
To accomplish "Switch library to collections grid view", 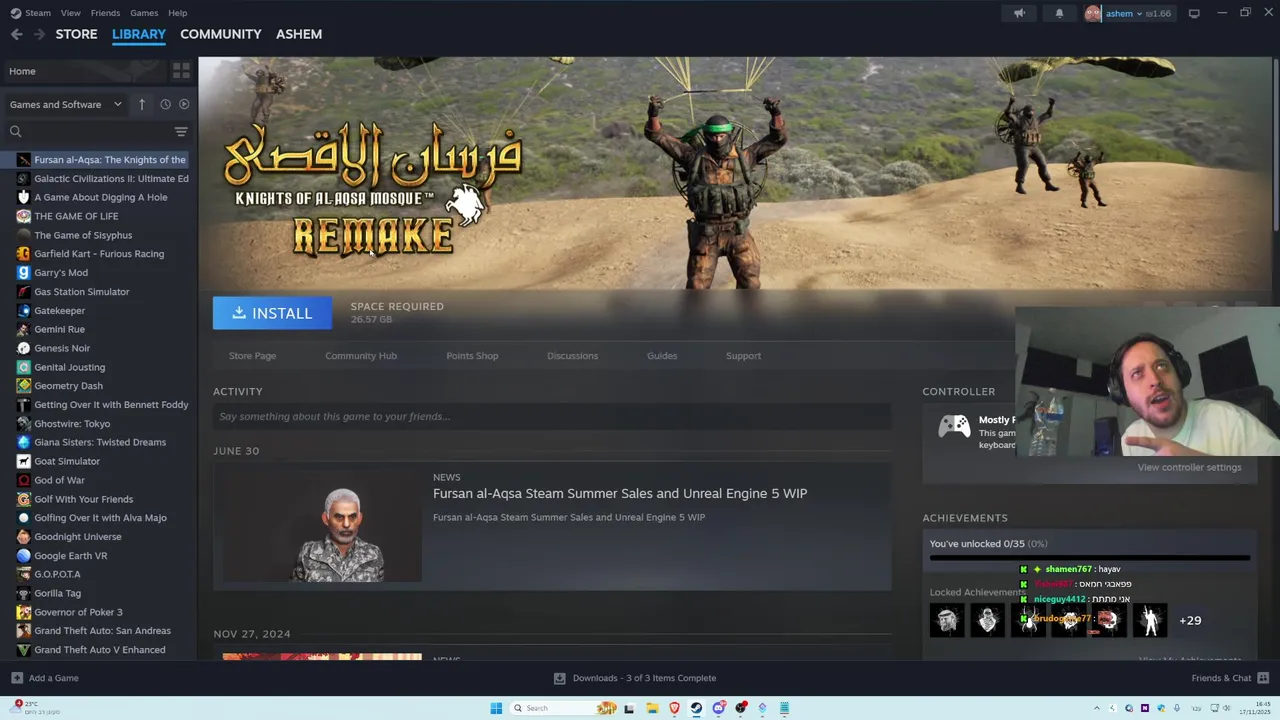I will [181, 71].
